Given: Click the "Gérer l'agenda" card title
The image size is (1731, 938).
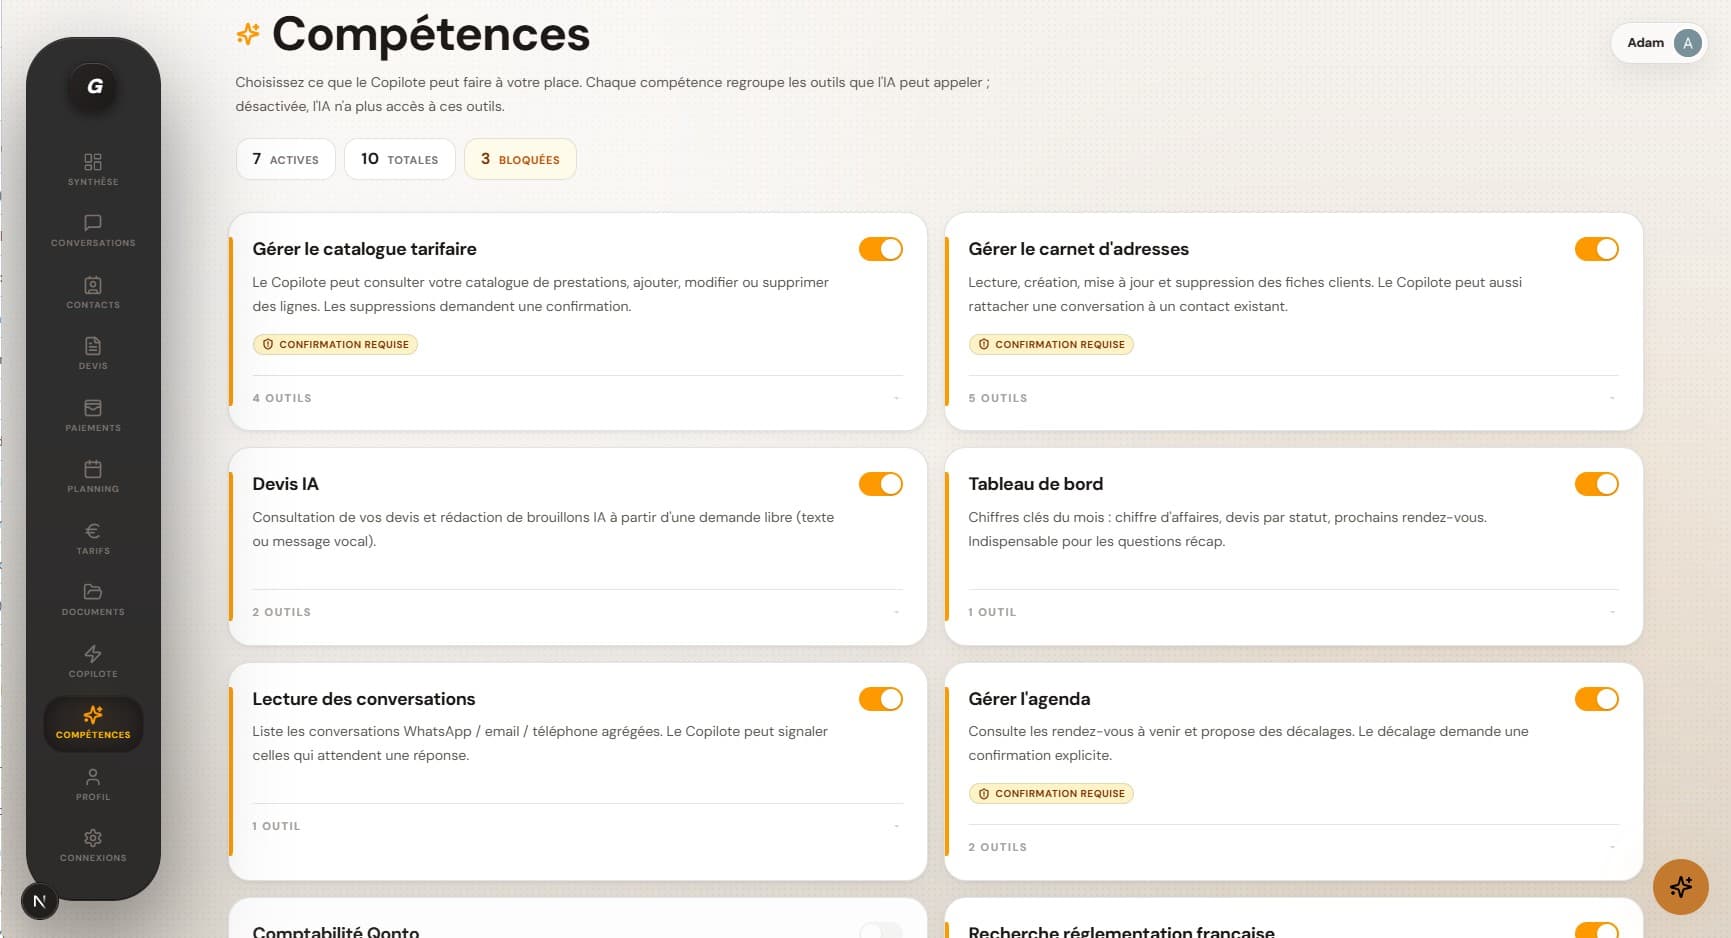Looking at the screenshot, I should tap(1029, 699).
